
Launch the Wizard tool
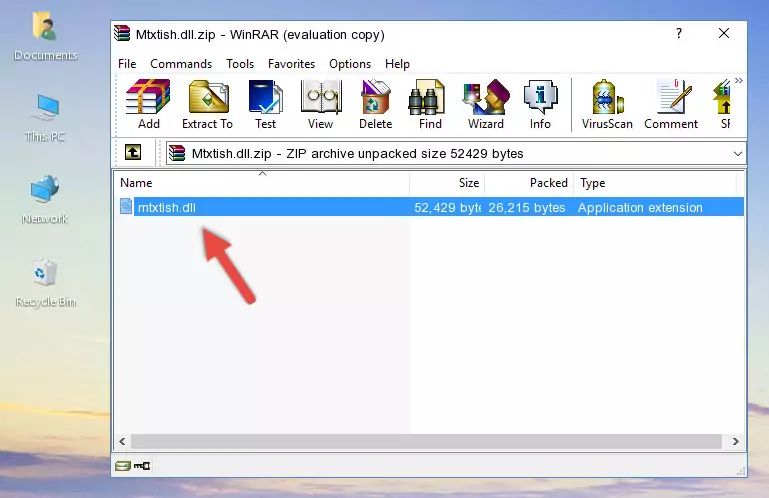(486, 104)
